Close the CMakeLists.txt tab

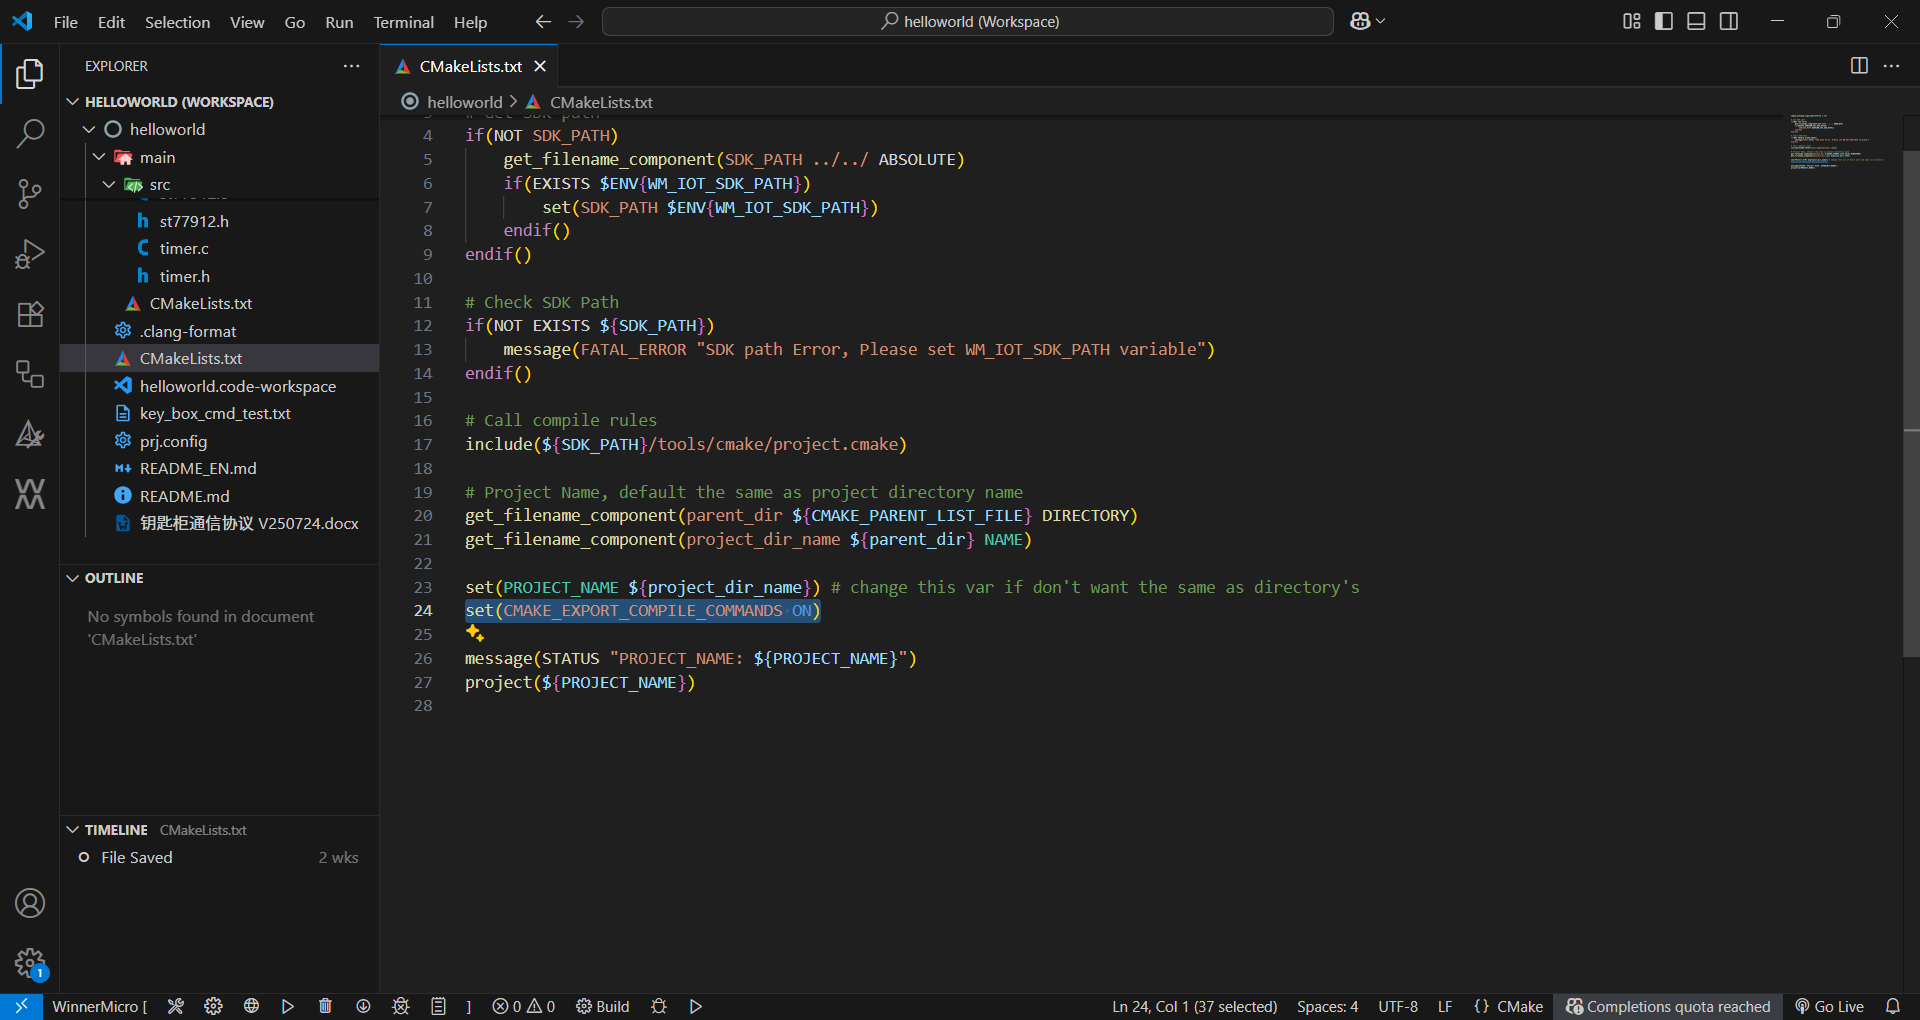tap(540, 66)
